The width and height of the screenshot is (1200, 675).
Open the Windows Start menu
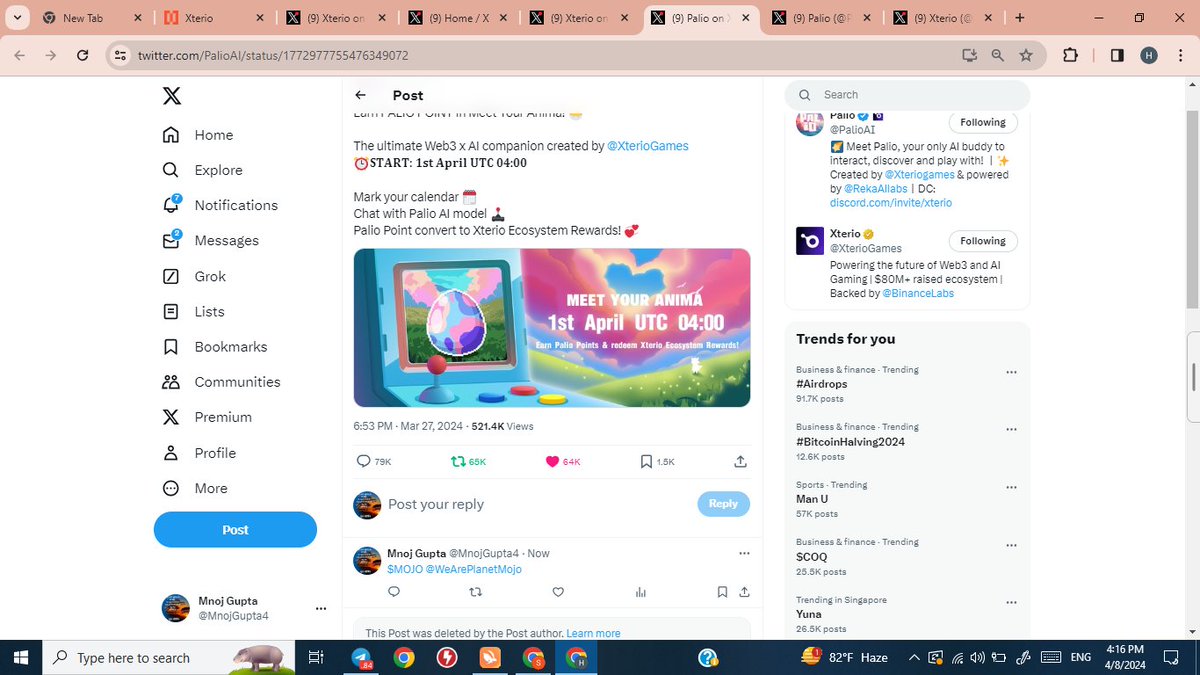pos(22,657)
